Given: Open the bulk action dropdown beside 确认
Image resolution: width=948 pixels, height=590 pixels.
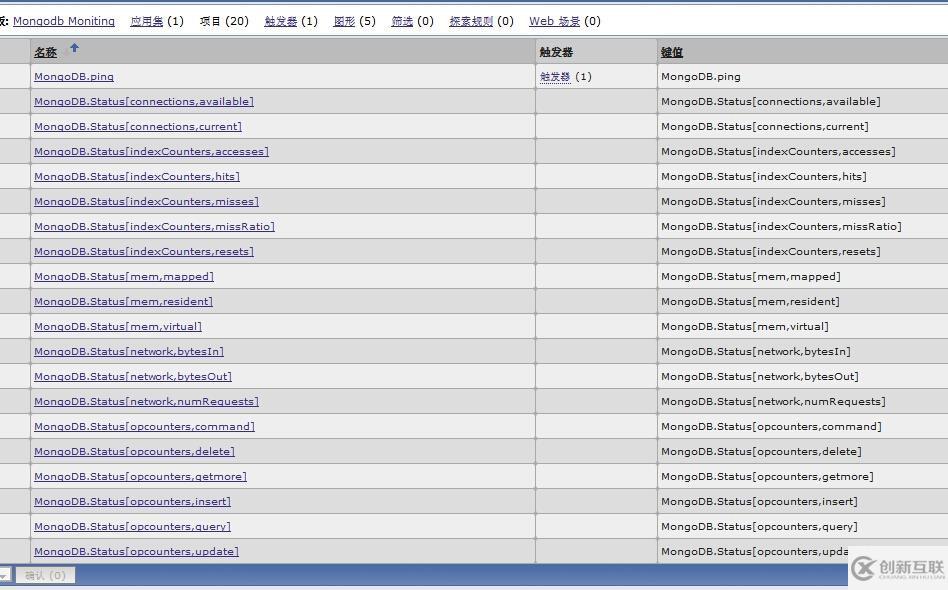Looking at the screenshot, I should [5, 575].
